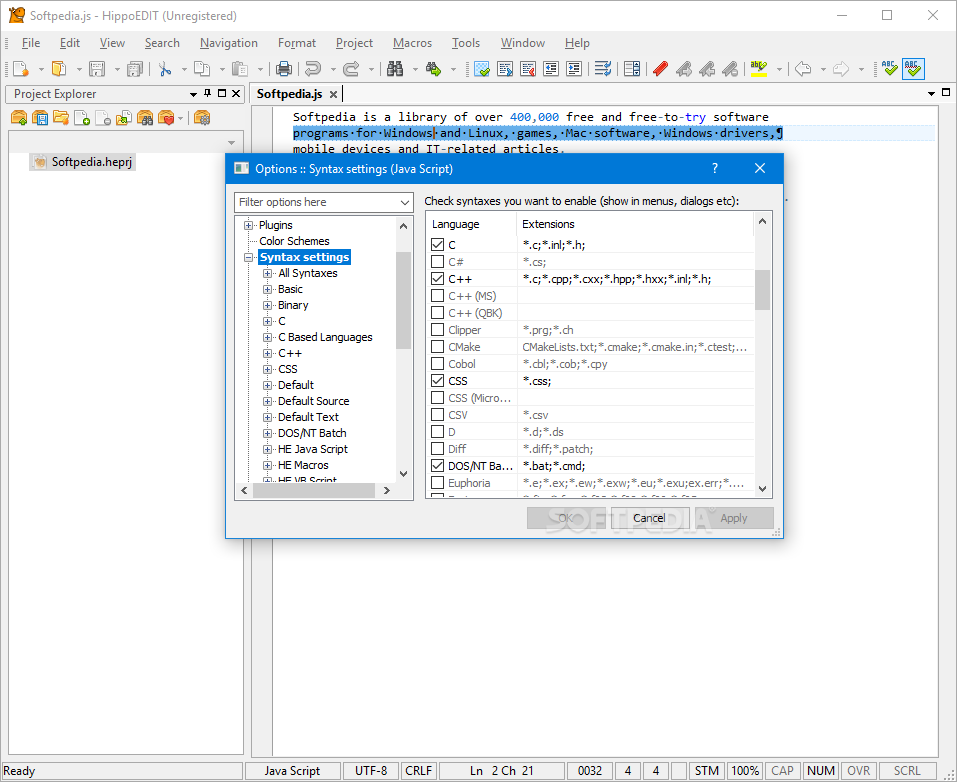Expand the Plugins tree node
The width and height of the screenshot is (957, 782).
[x=248, y=225]
